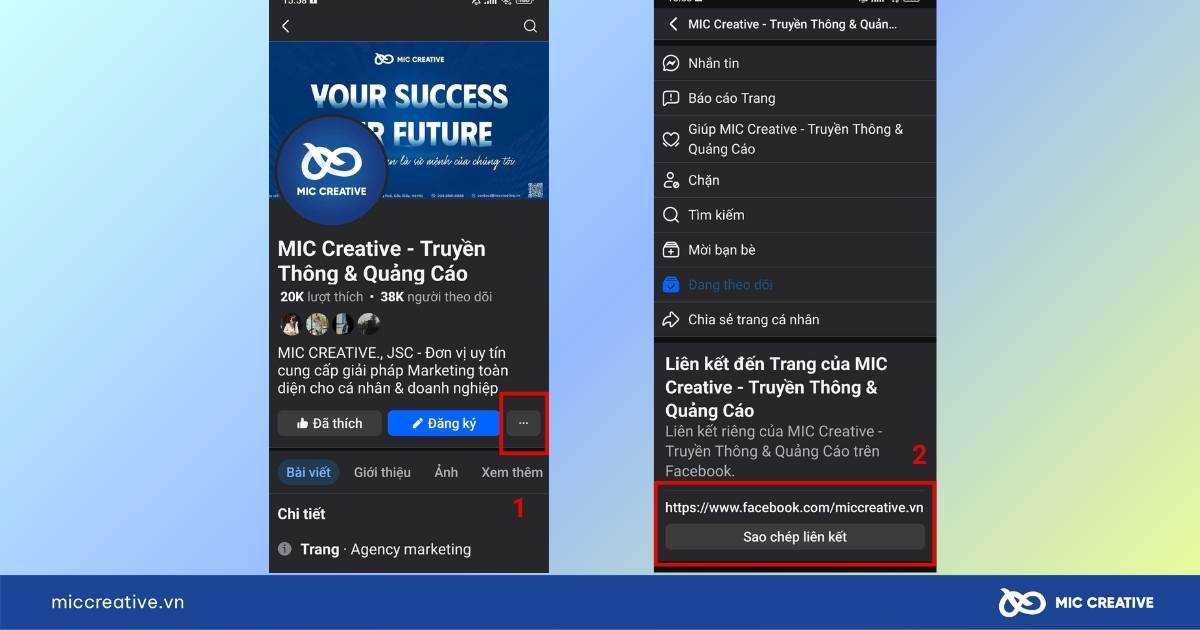
Task: Select Giúp MIC Creative menu entry
Action: coord(795,139)
